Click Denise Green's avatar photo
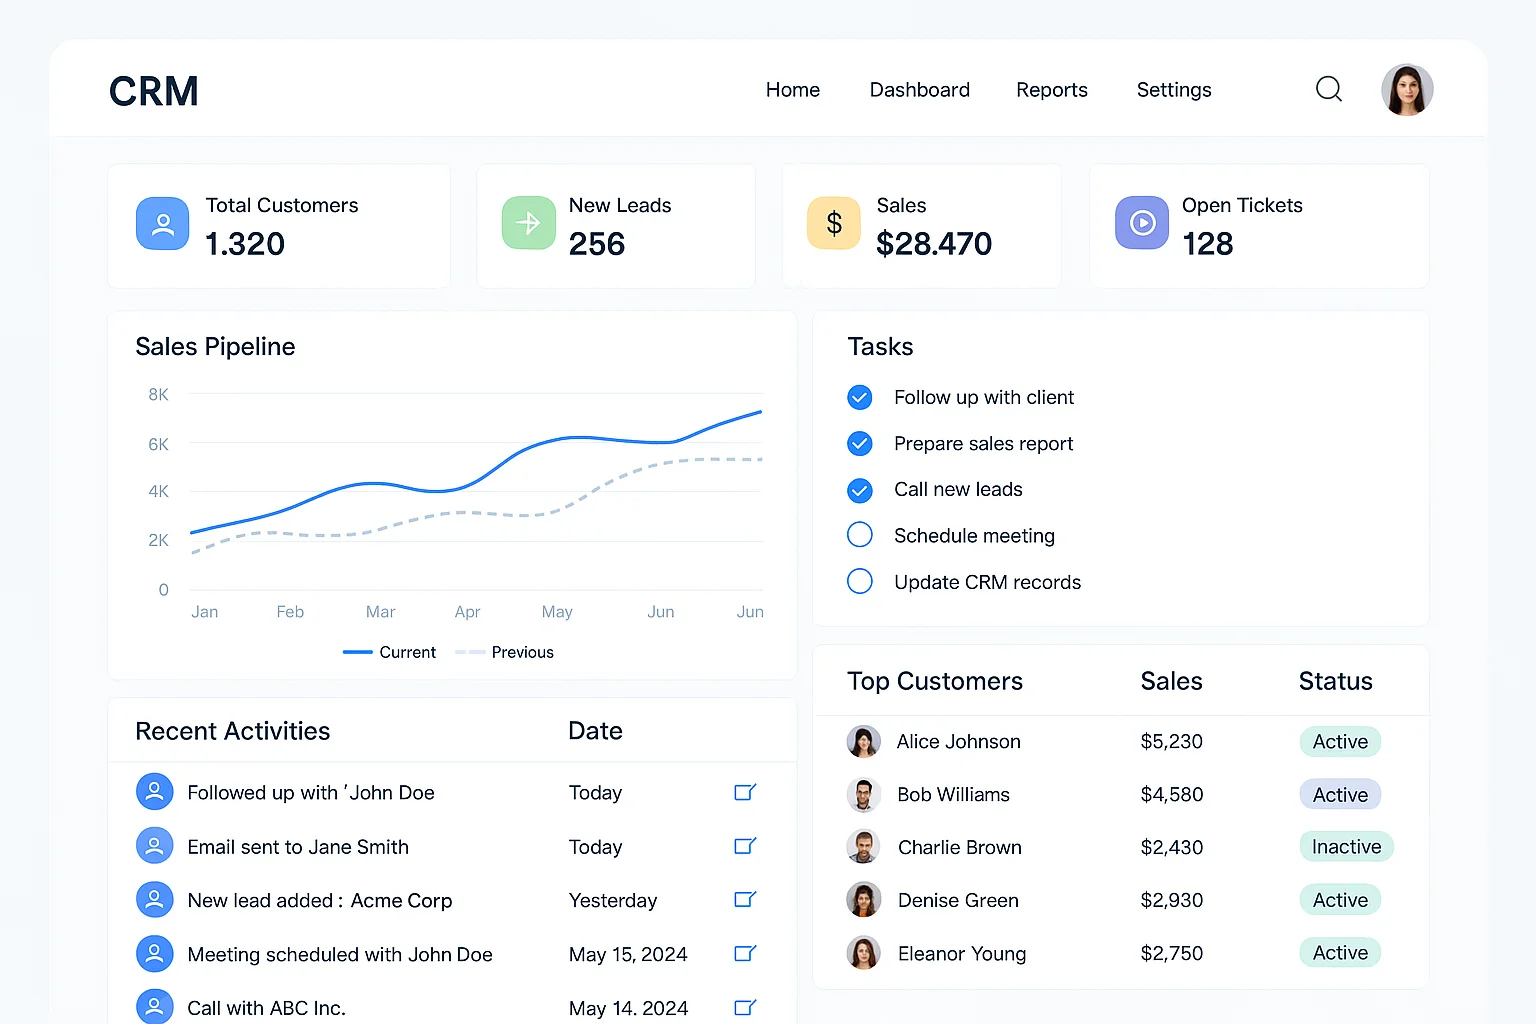This screenshot has height=1024, width=1536. point(864,900)
